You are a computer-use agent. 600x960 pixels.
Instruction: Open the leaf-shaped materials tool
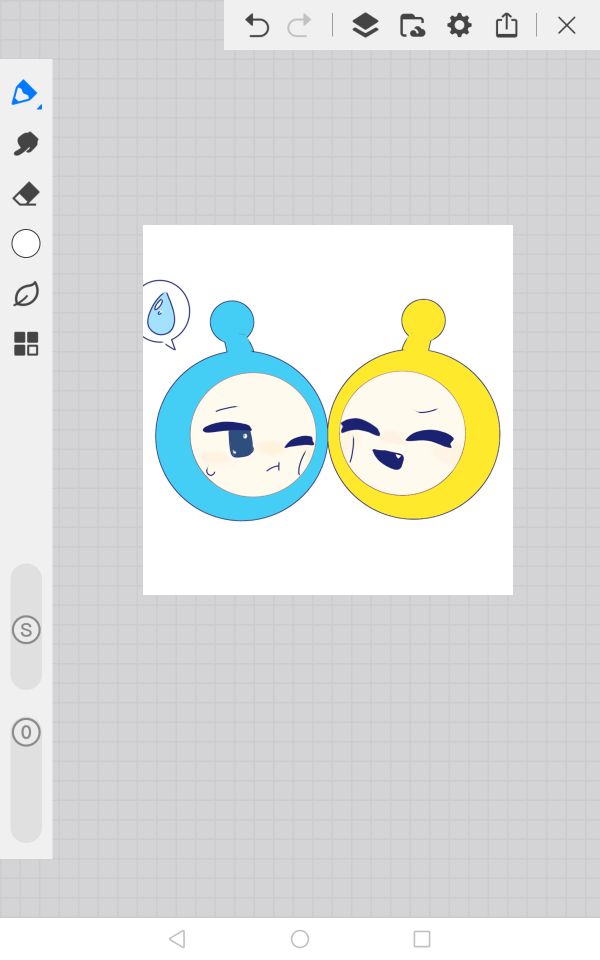pos(26,294)
